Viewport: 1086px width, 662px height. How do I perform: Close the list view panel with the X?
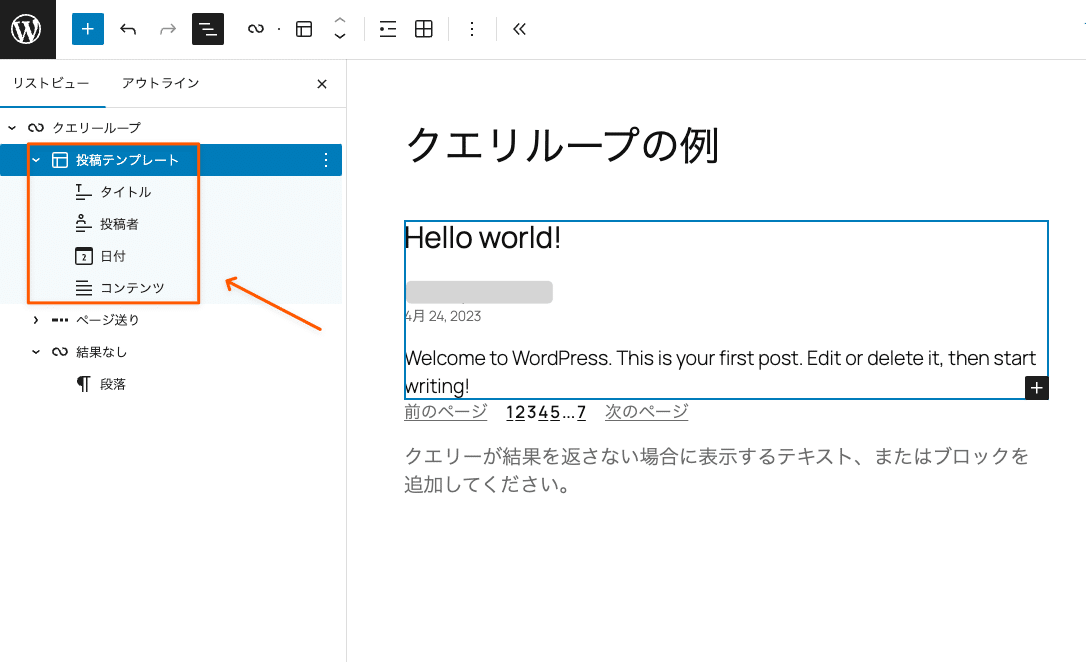tap(321, 84)
